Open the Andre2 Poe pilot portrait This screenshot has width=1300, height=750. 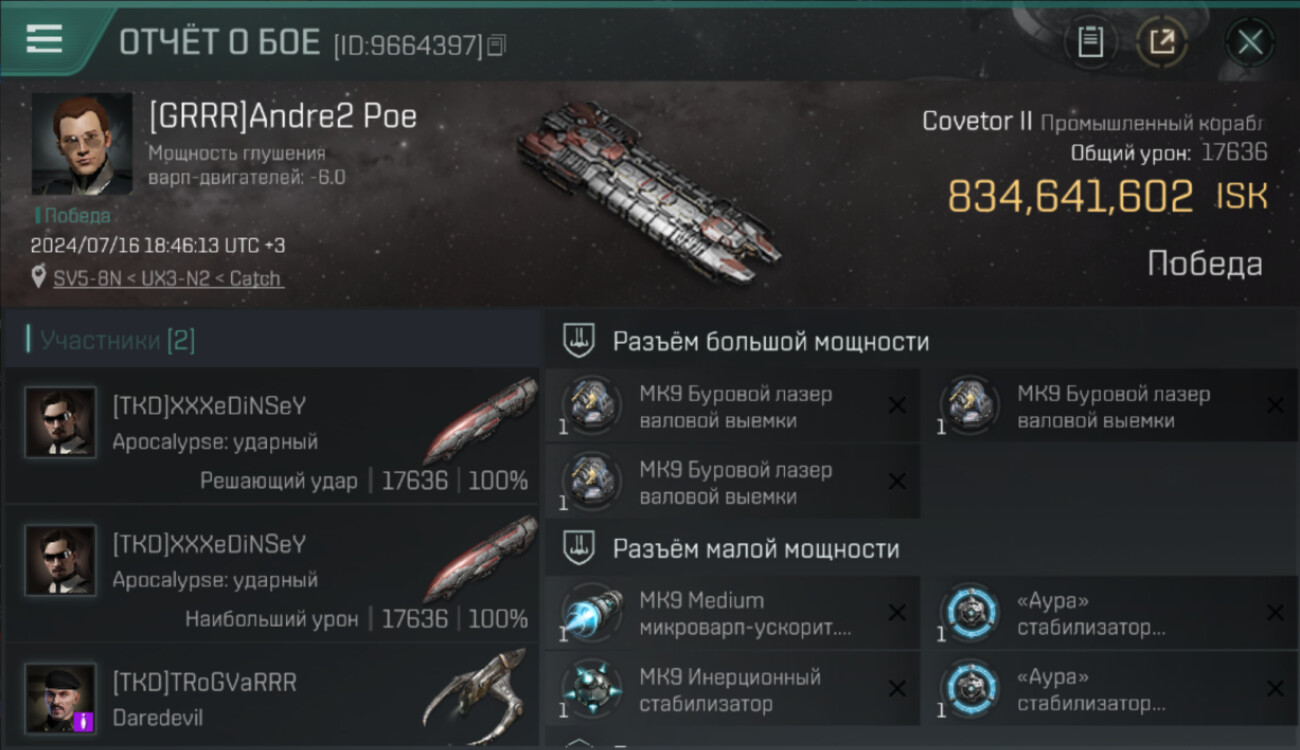[x=82, y=144]
